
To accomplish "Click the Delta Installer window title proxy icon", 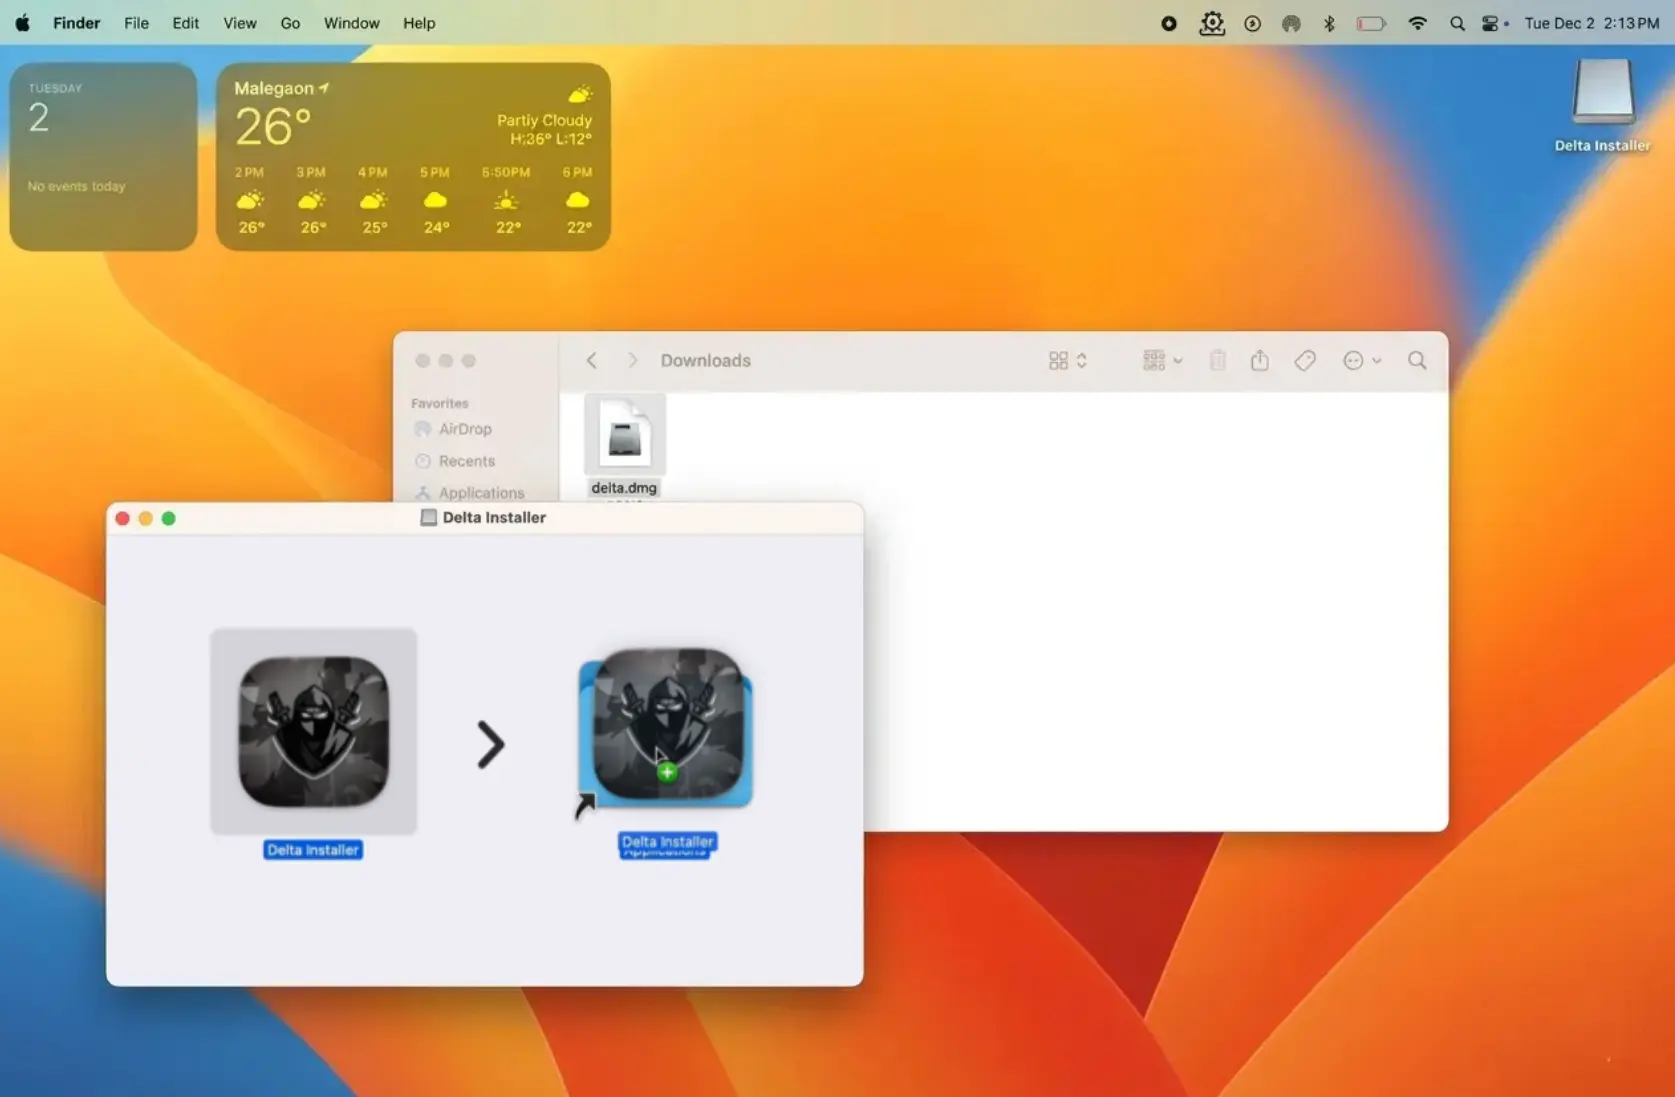I will pos(428,517).
